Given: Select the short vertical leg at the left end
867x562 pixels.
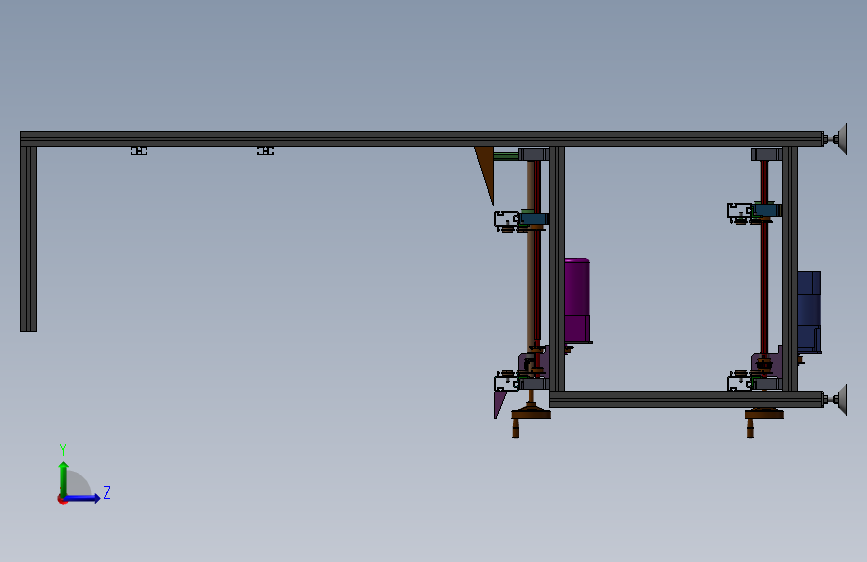Looking at the screenshot, I should coord(29,239).
